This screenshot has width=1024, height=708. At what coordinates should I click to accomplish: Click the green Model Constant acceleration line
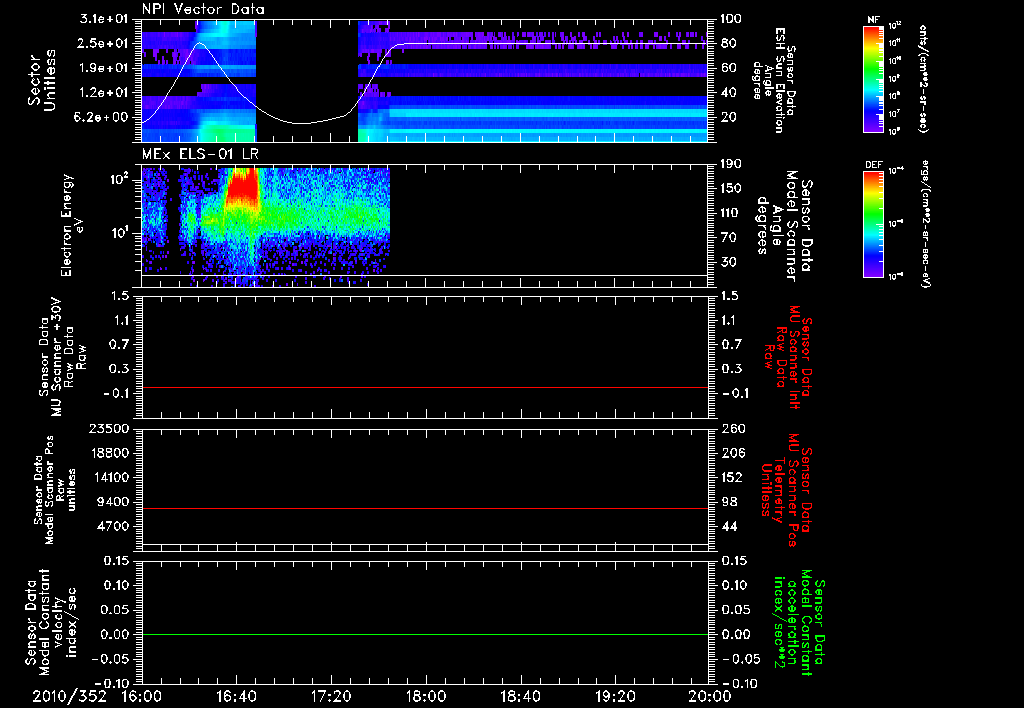pos(425,634)
